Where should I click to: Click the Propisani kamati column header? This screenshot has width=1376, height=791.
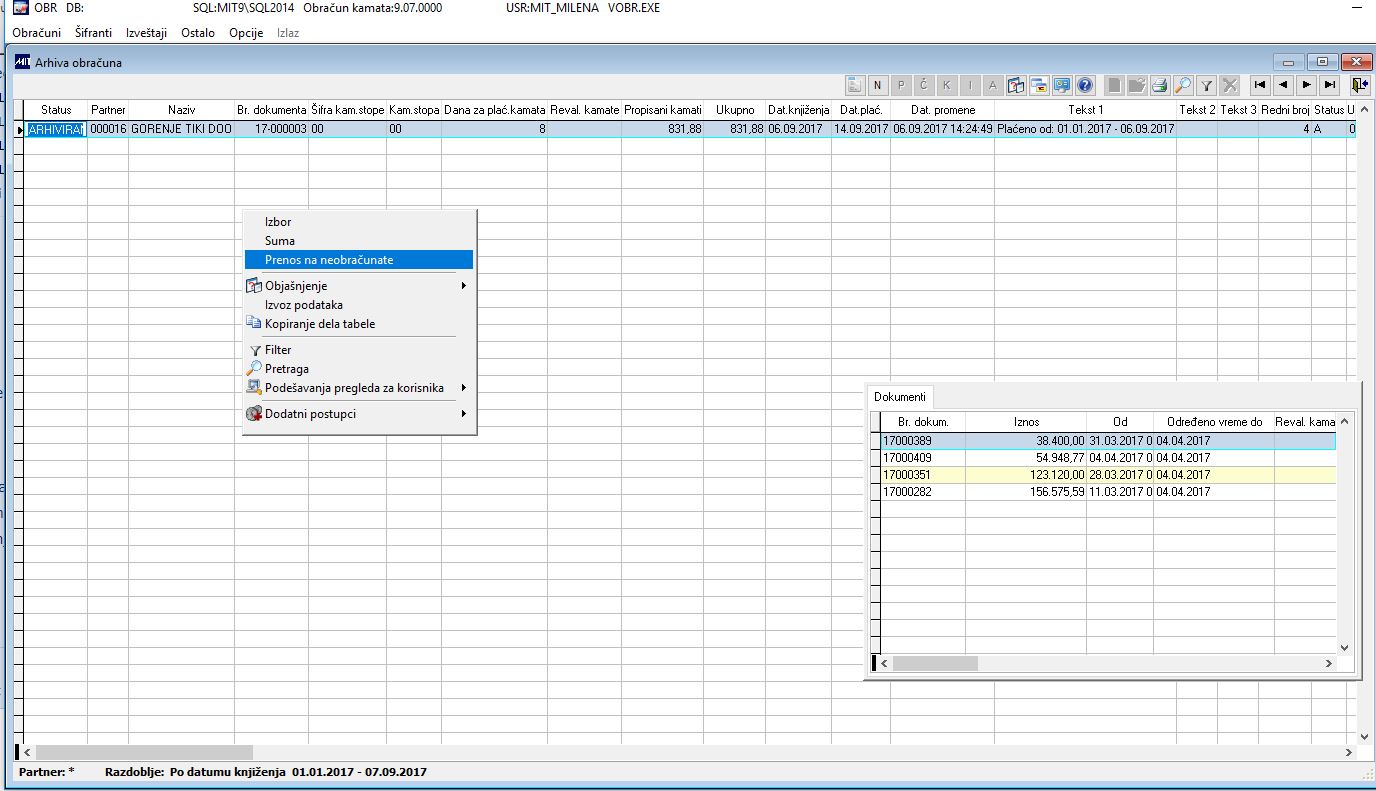[663, 110]
